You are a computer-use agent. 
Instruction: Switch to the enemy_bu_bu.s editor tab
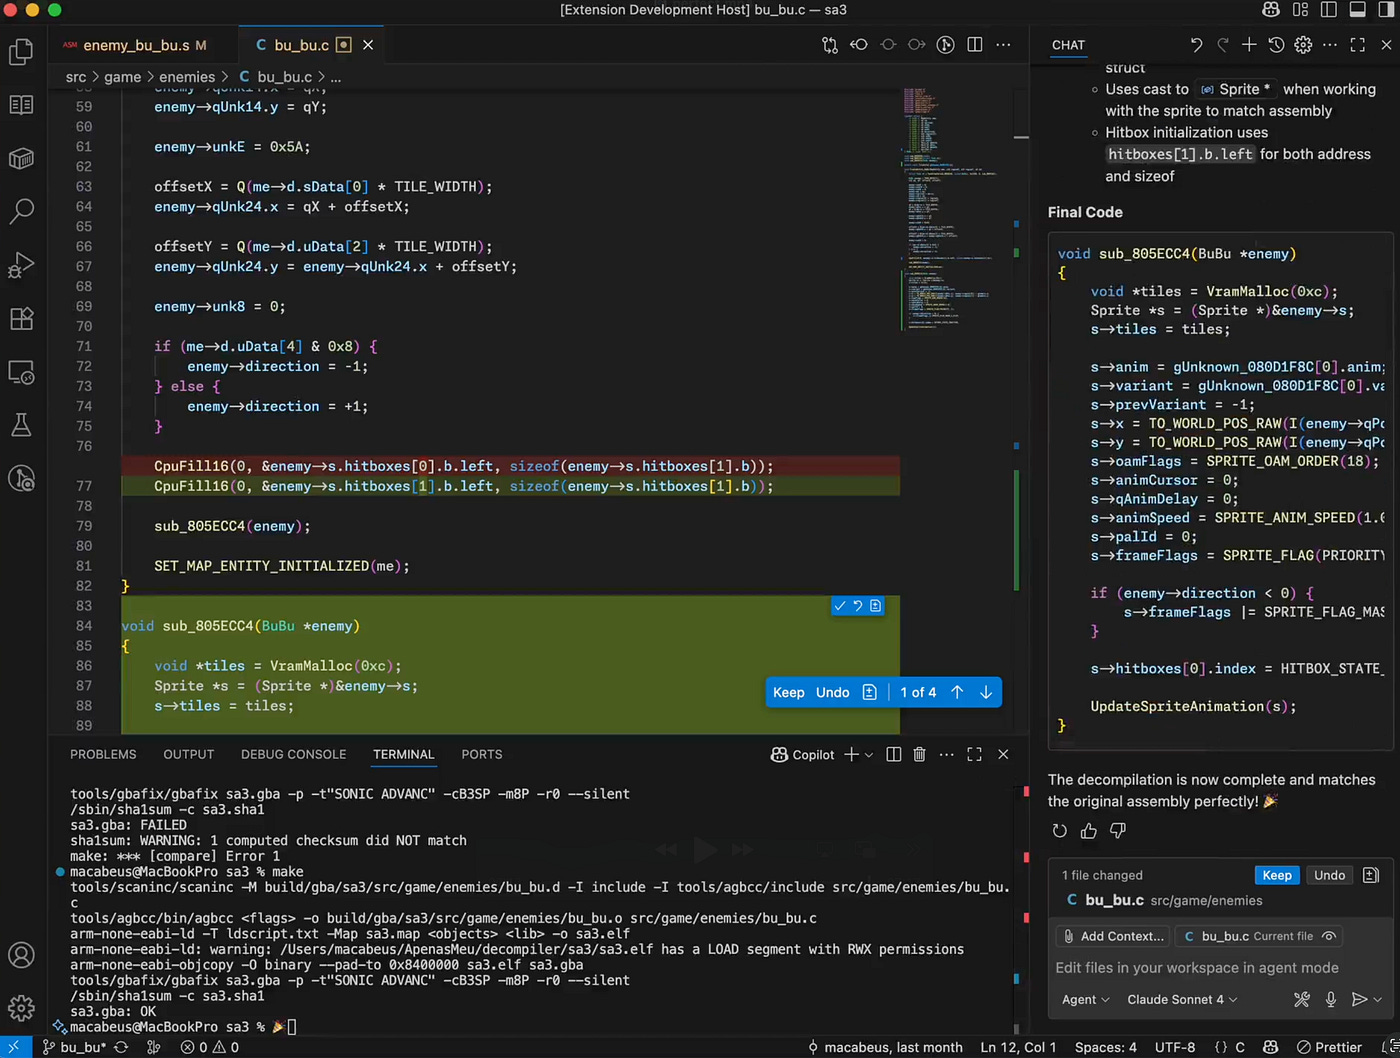(134, 45)
